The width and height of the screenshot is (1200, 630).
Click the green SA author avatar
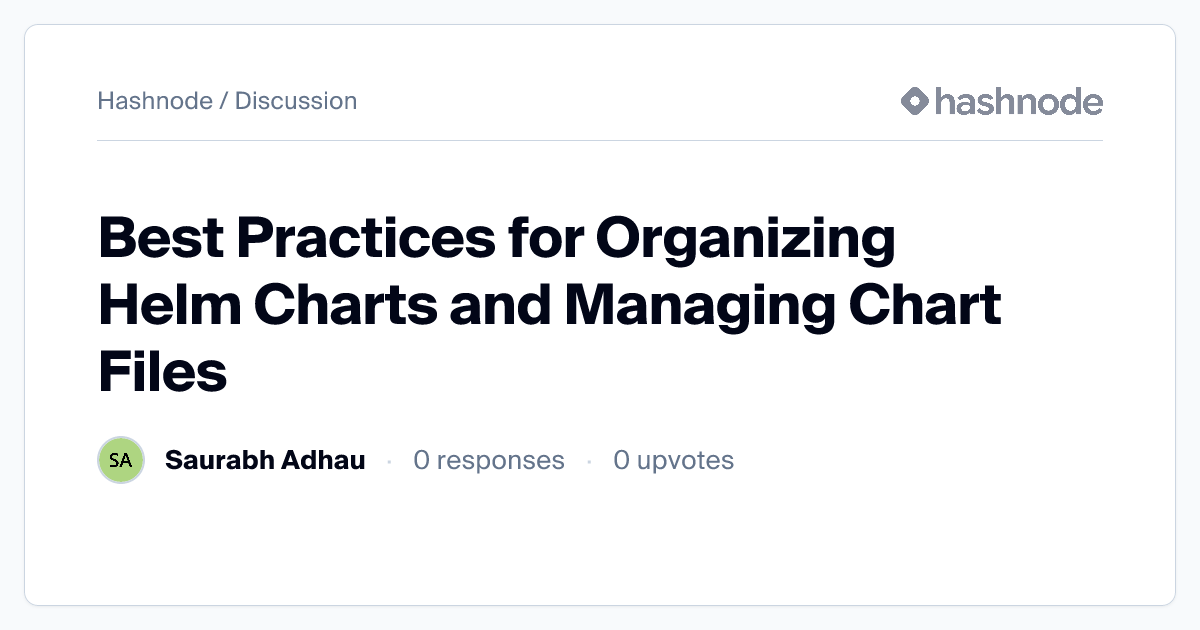[121, 460]
